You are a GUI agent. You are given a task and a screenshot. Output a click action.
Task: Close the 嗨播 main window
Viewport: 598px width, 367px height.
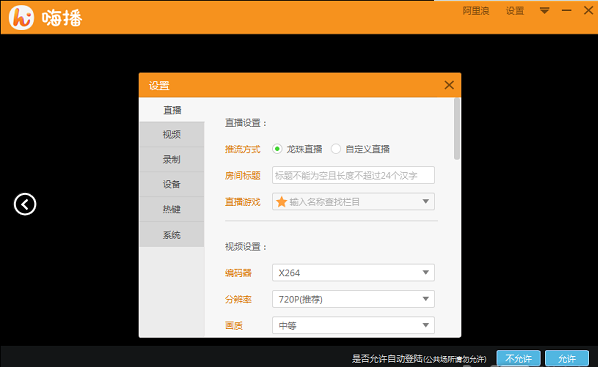[x=588, y=10]
